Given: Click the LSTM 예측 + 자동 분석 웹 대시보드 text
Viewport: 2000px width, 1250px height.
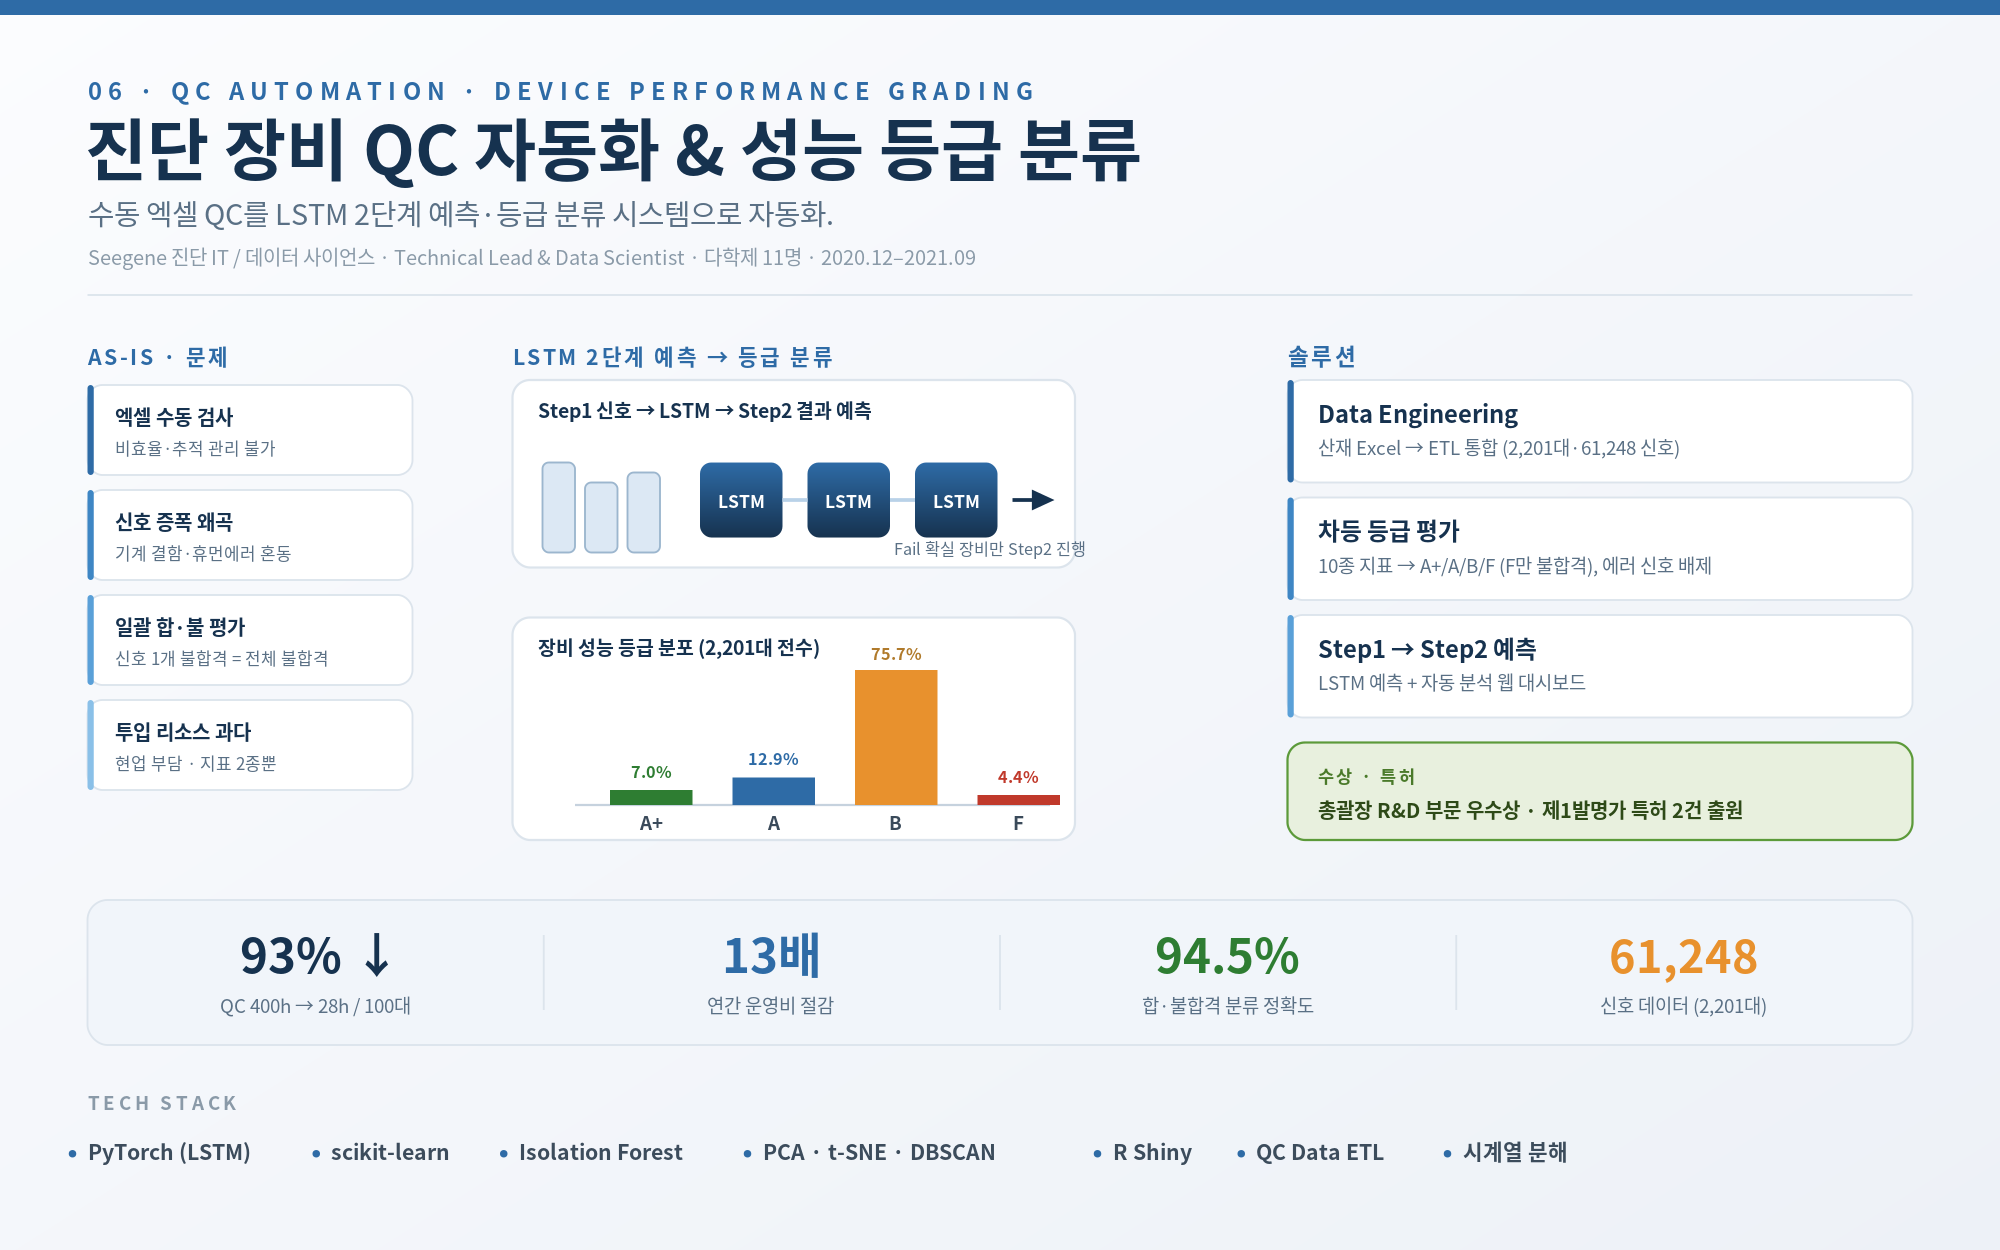Looking at the screenshot, I should click(x=1452, y=683).
